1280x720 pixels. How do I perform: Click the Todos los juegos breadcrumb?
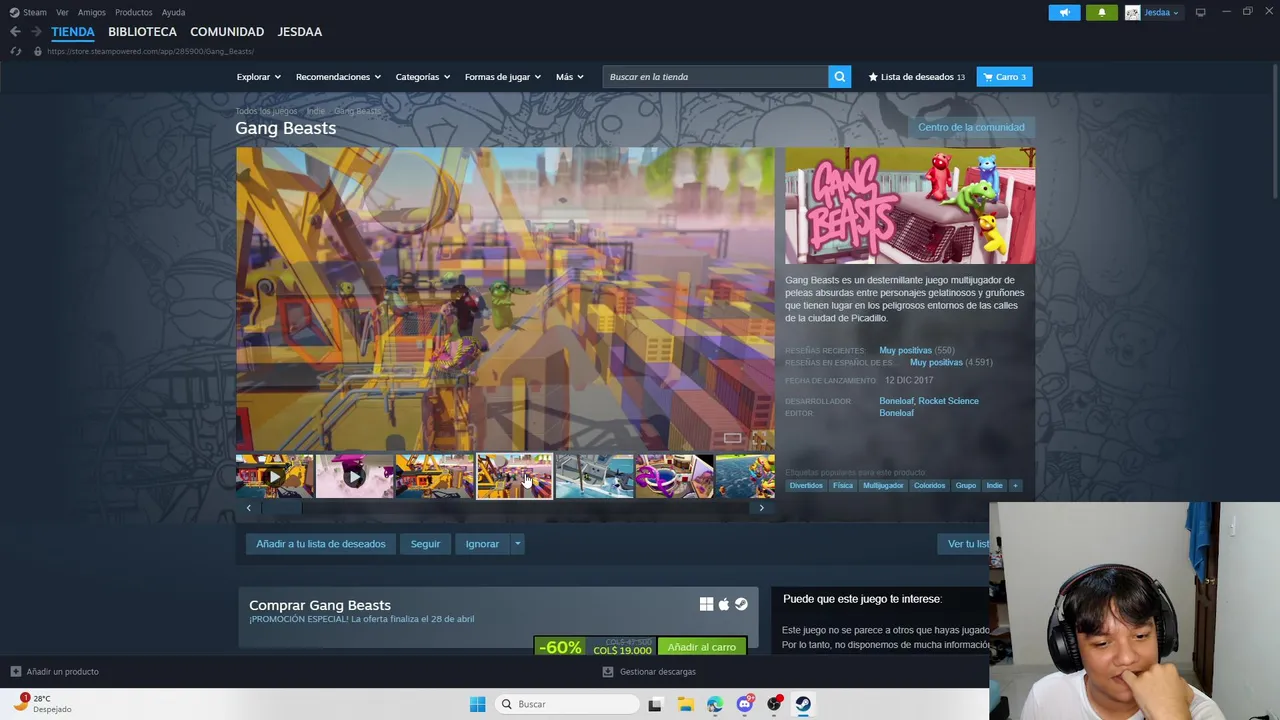tap(266, 111)
